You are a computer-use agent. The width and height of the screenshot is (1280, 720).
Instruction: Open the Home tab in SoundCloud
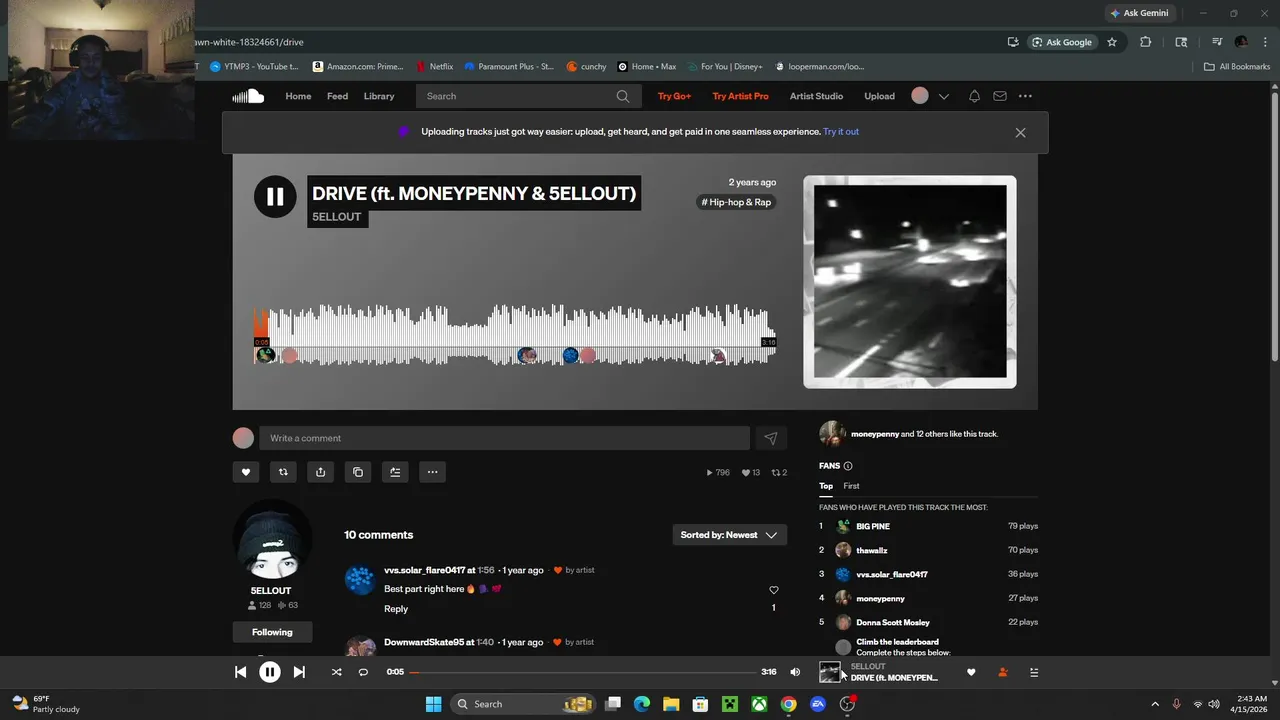[298, 96]
